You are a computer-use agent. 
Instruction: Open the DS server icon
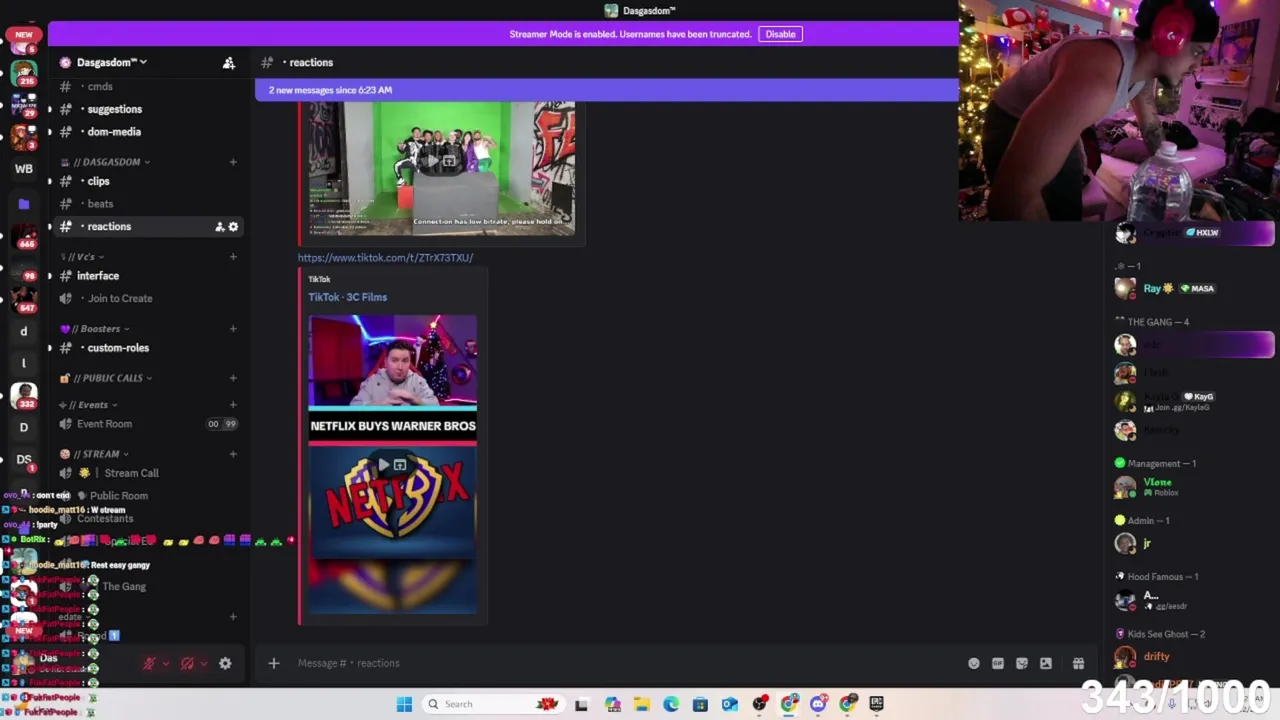(x=24, y=460)
